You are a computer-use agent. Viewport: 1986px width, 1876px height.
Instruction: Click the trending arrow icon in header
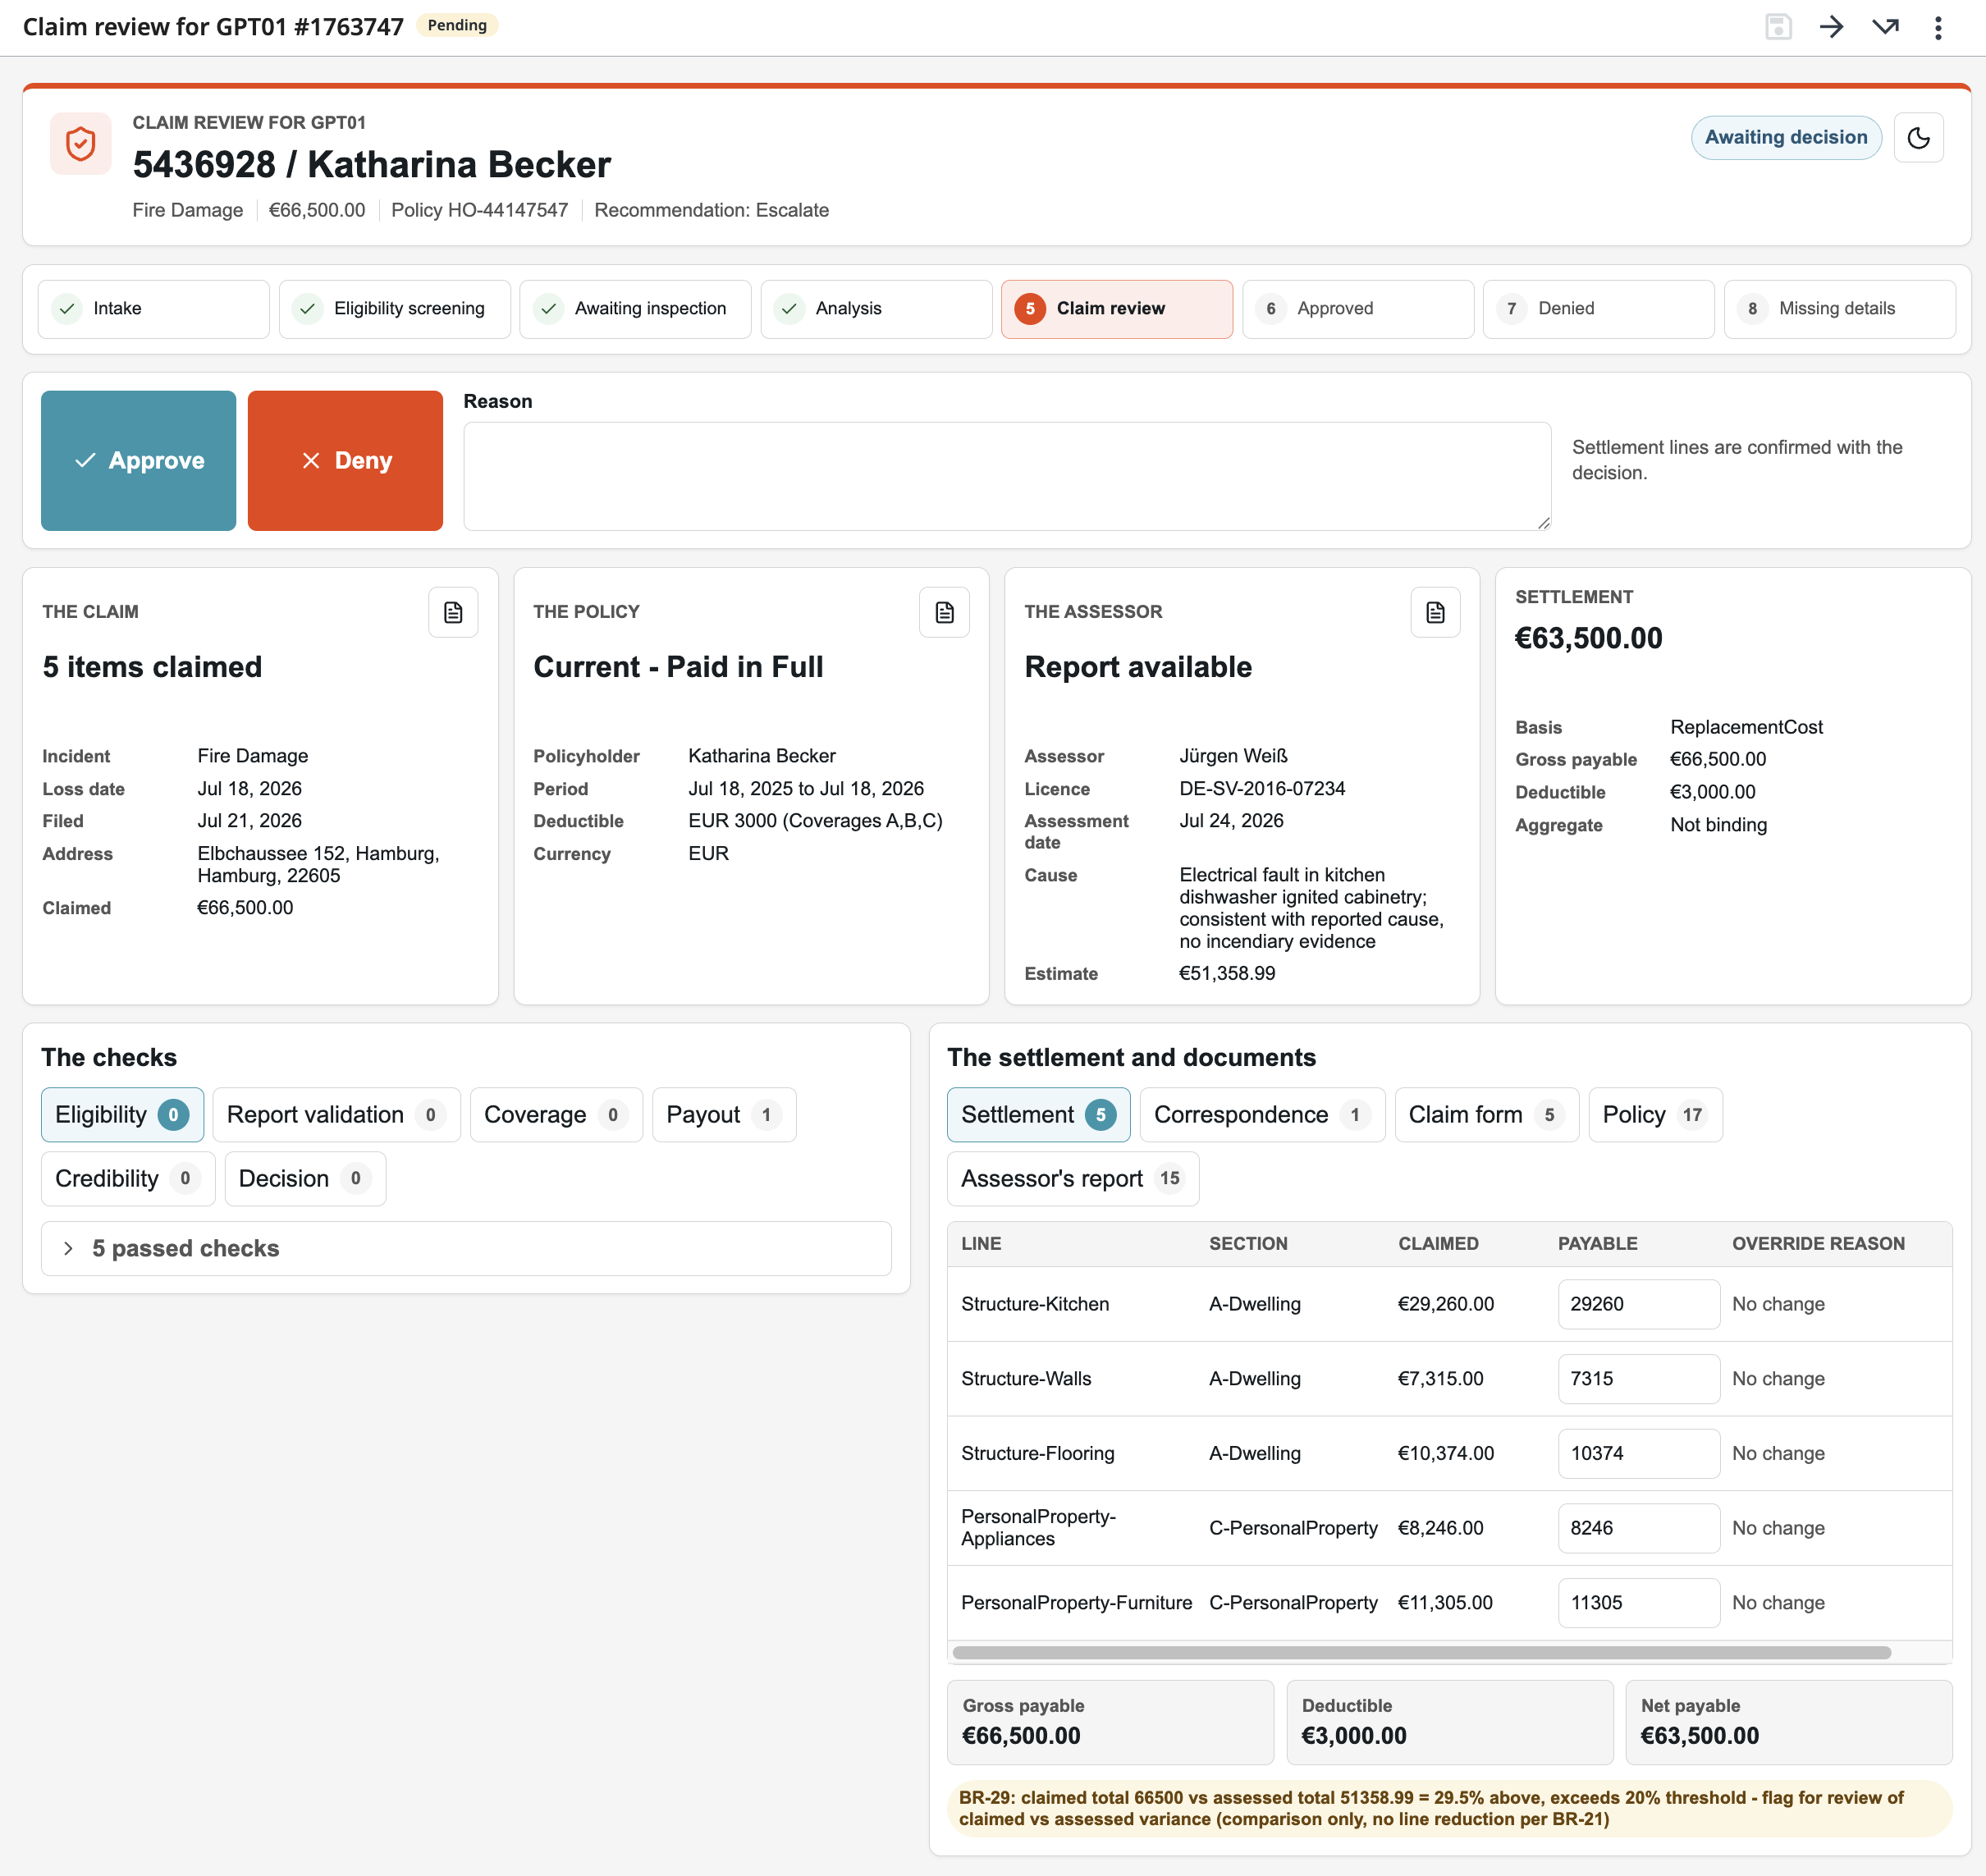tap(1885, 27)
